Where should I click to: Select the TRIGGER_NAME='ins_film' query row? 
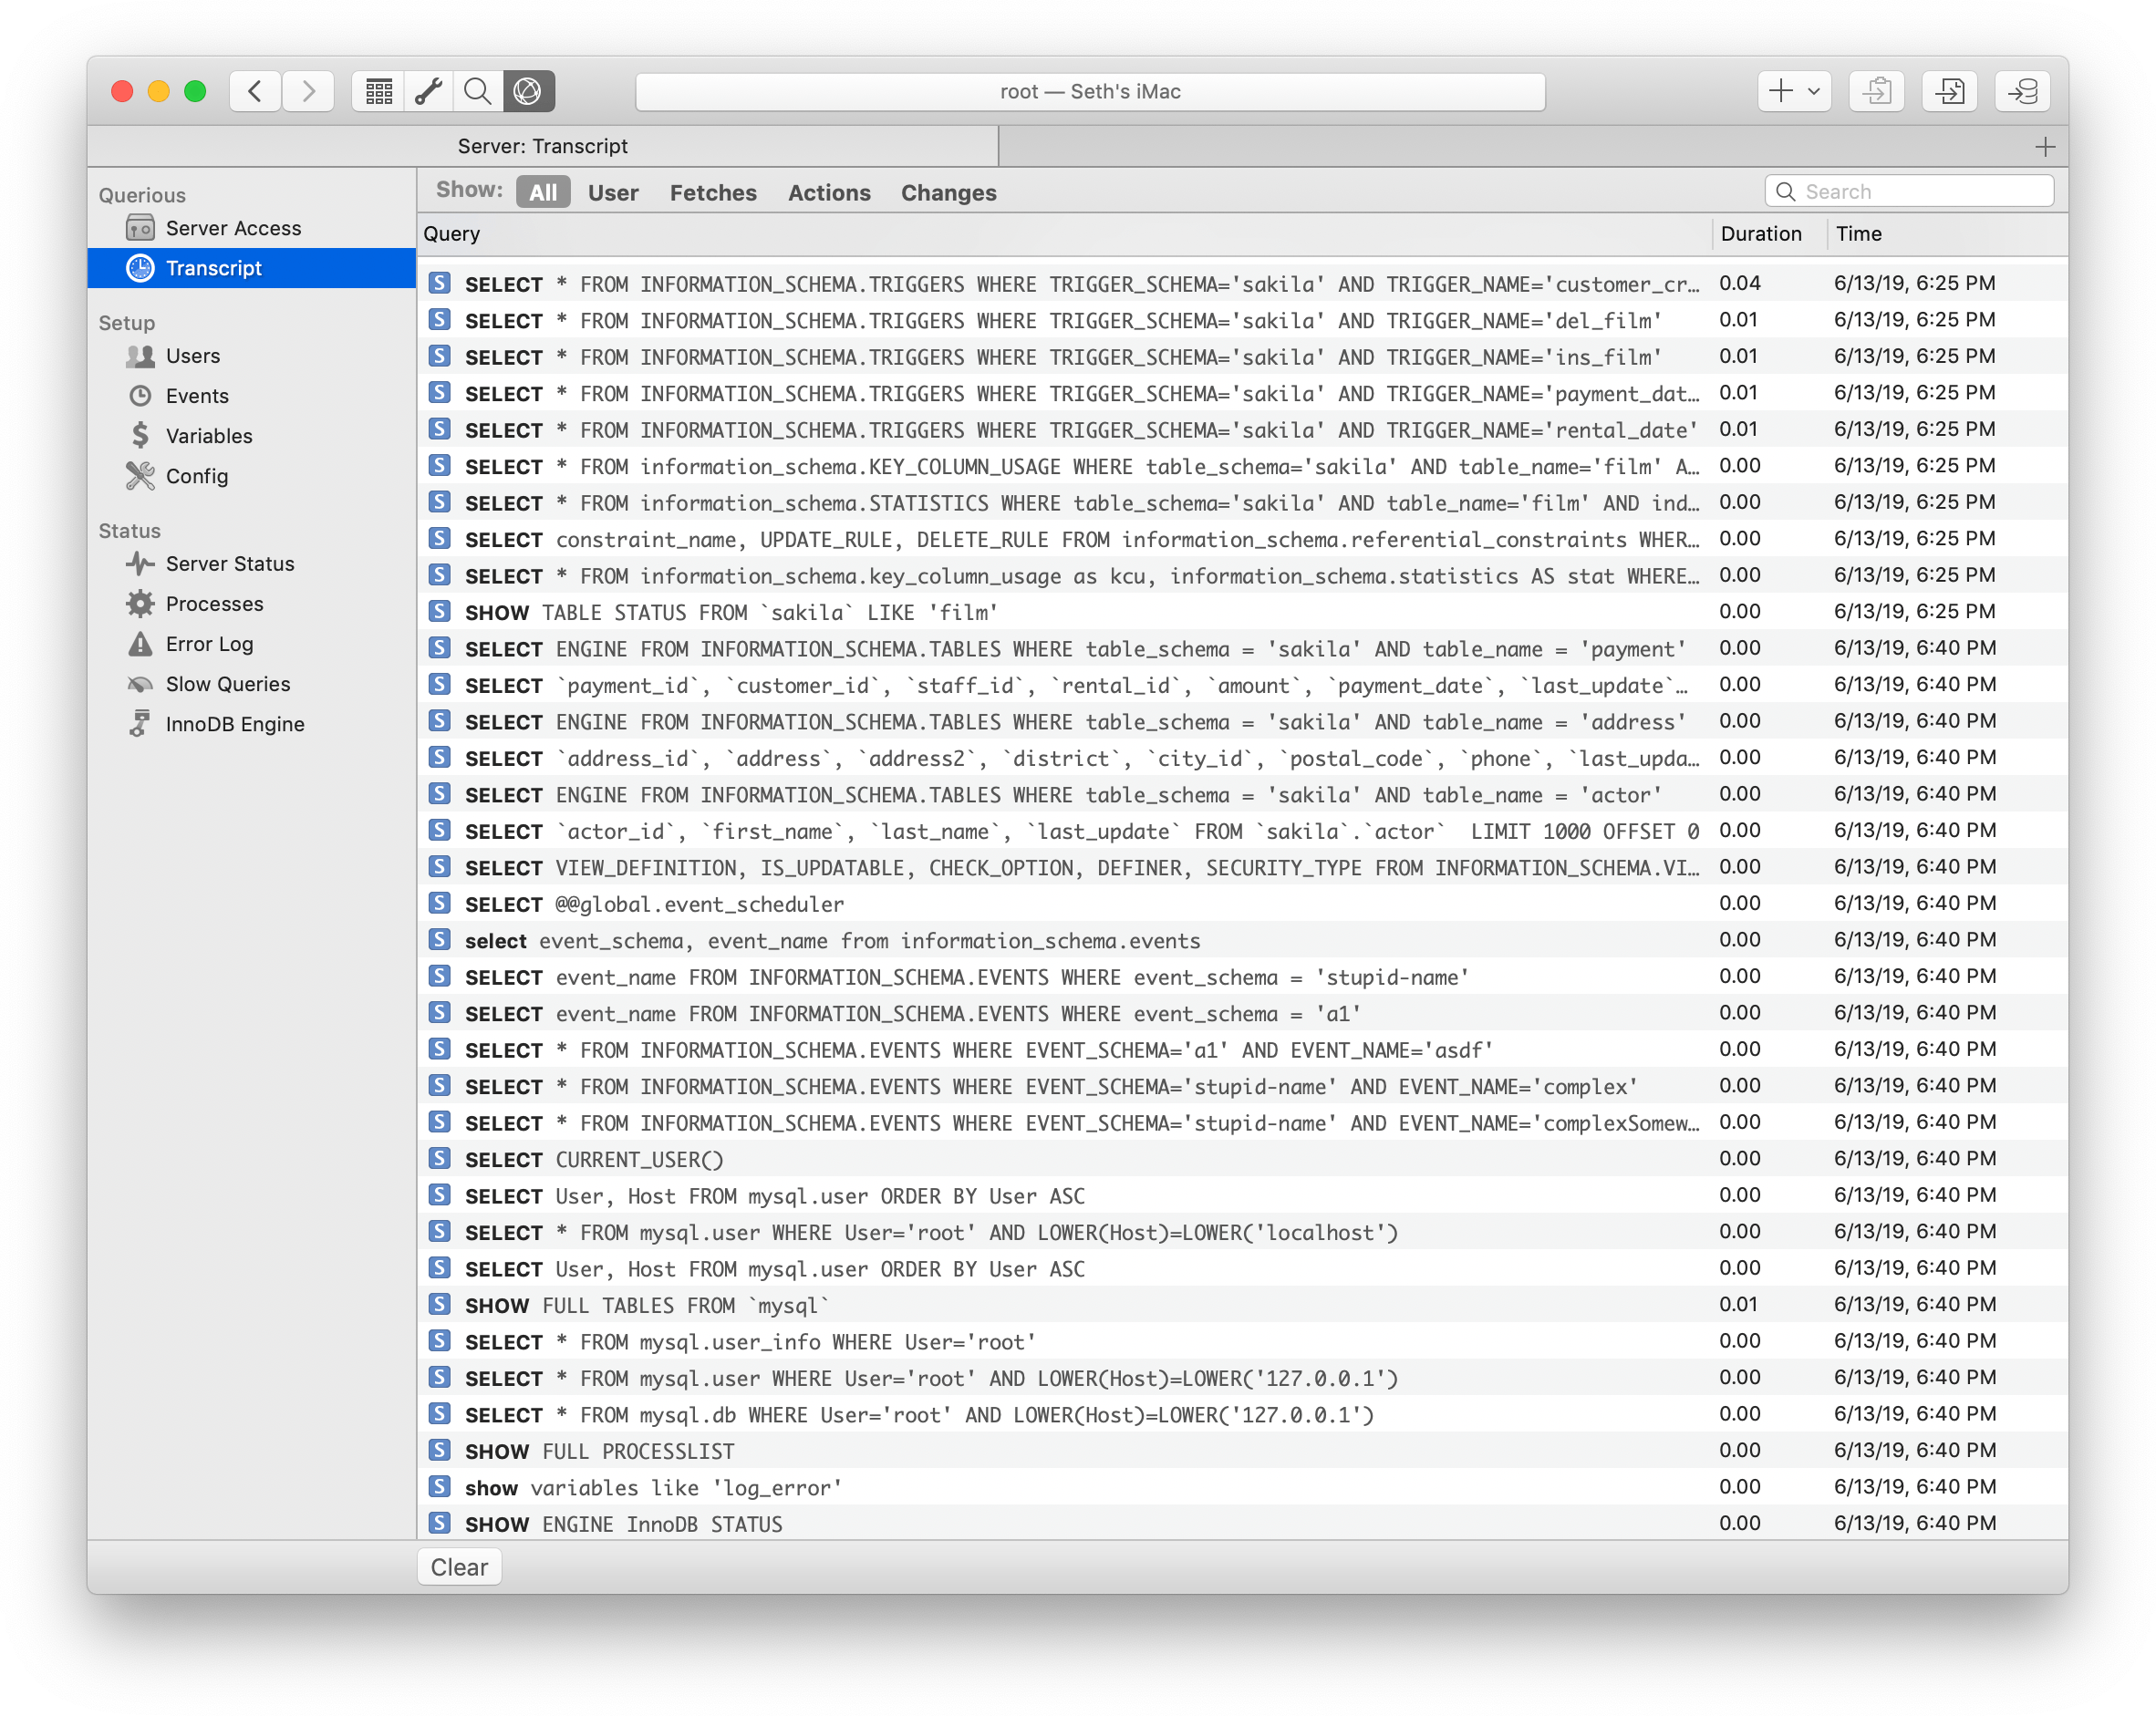(1242, 356)
